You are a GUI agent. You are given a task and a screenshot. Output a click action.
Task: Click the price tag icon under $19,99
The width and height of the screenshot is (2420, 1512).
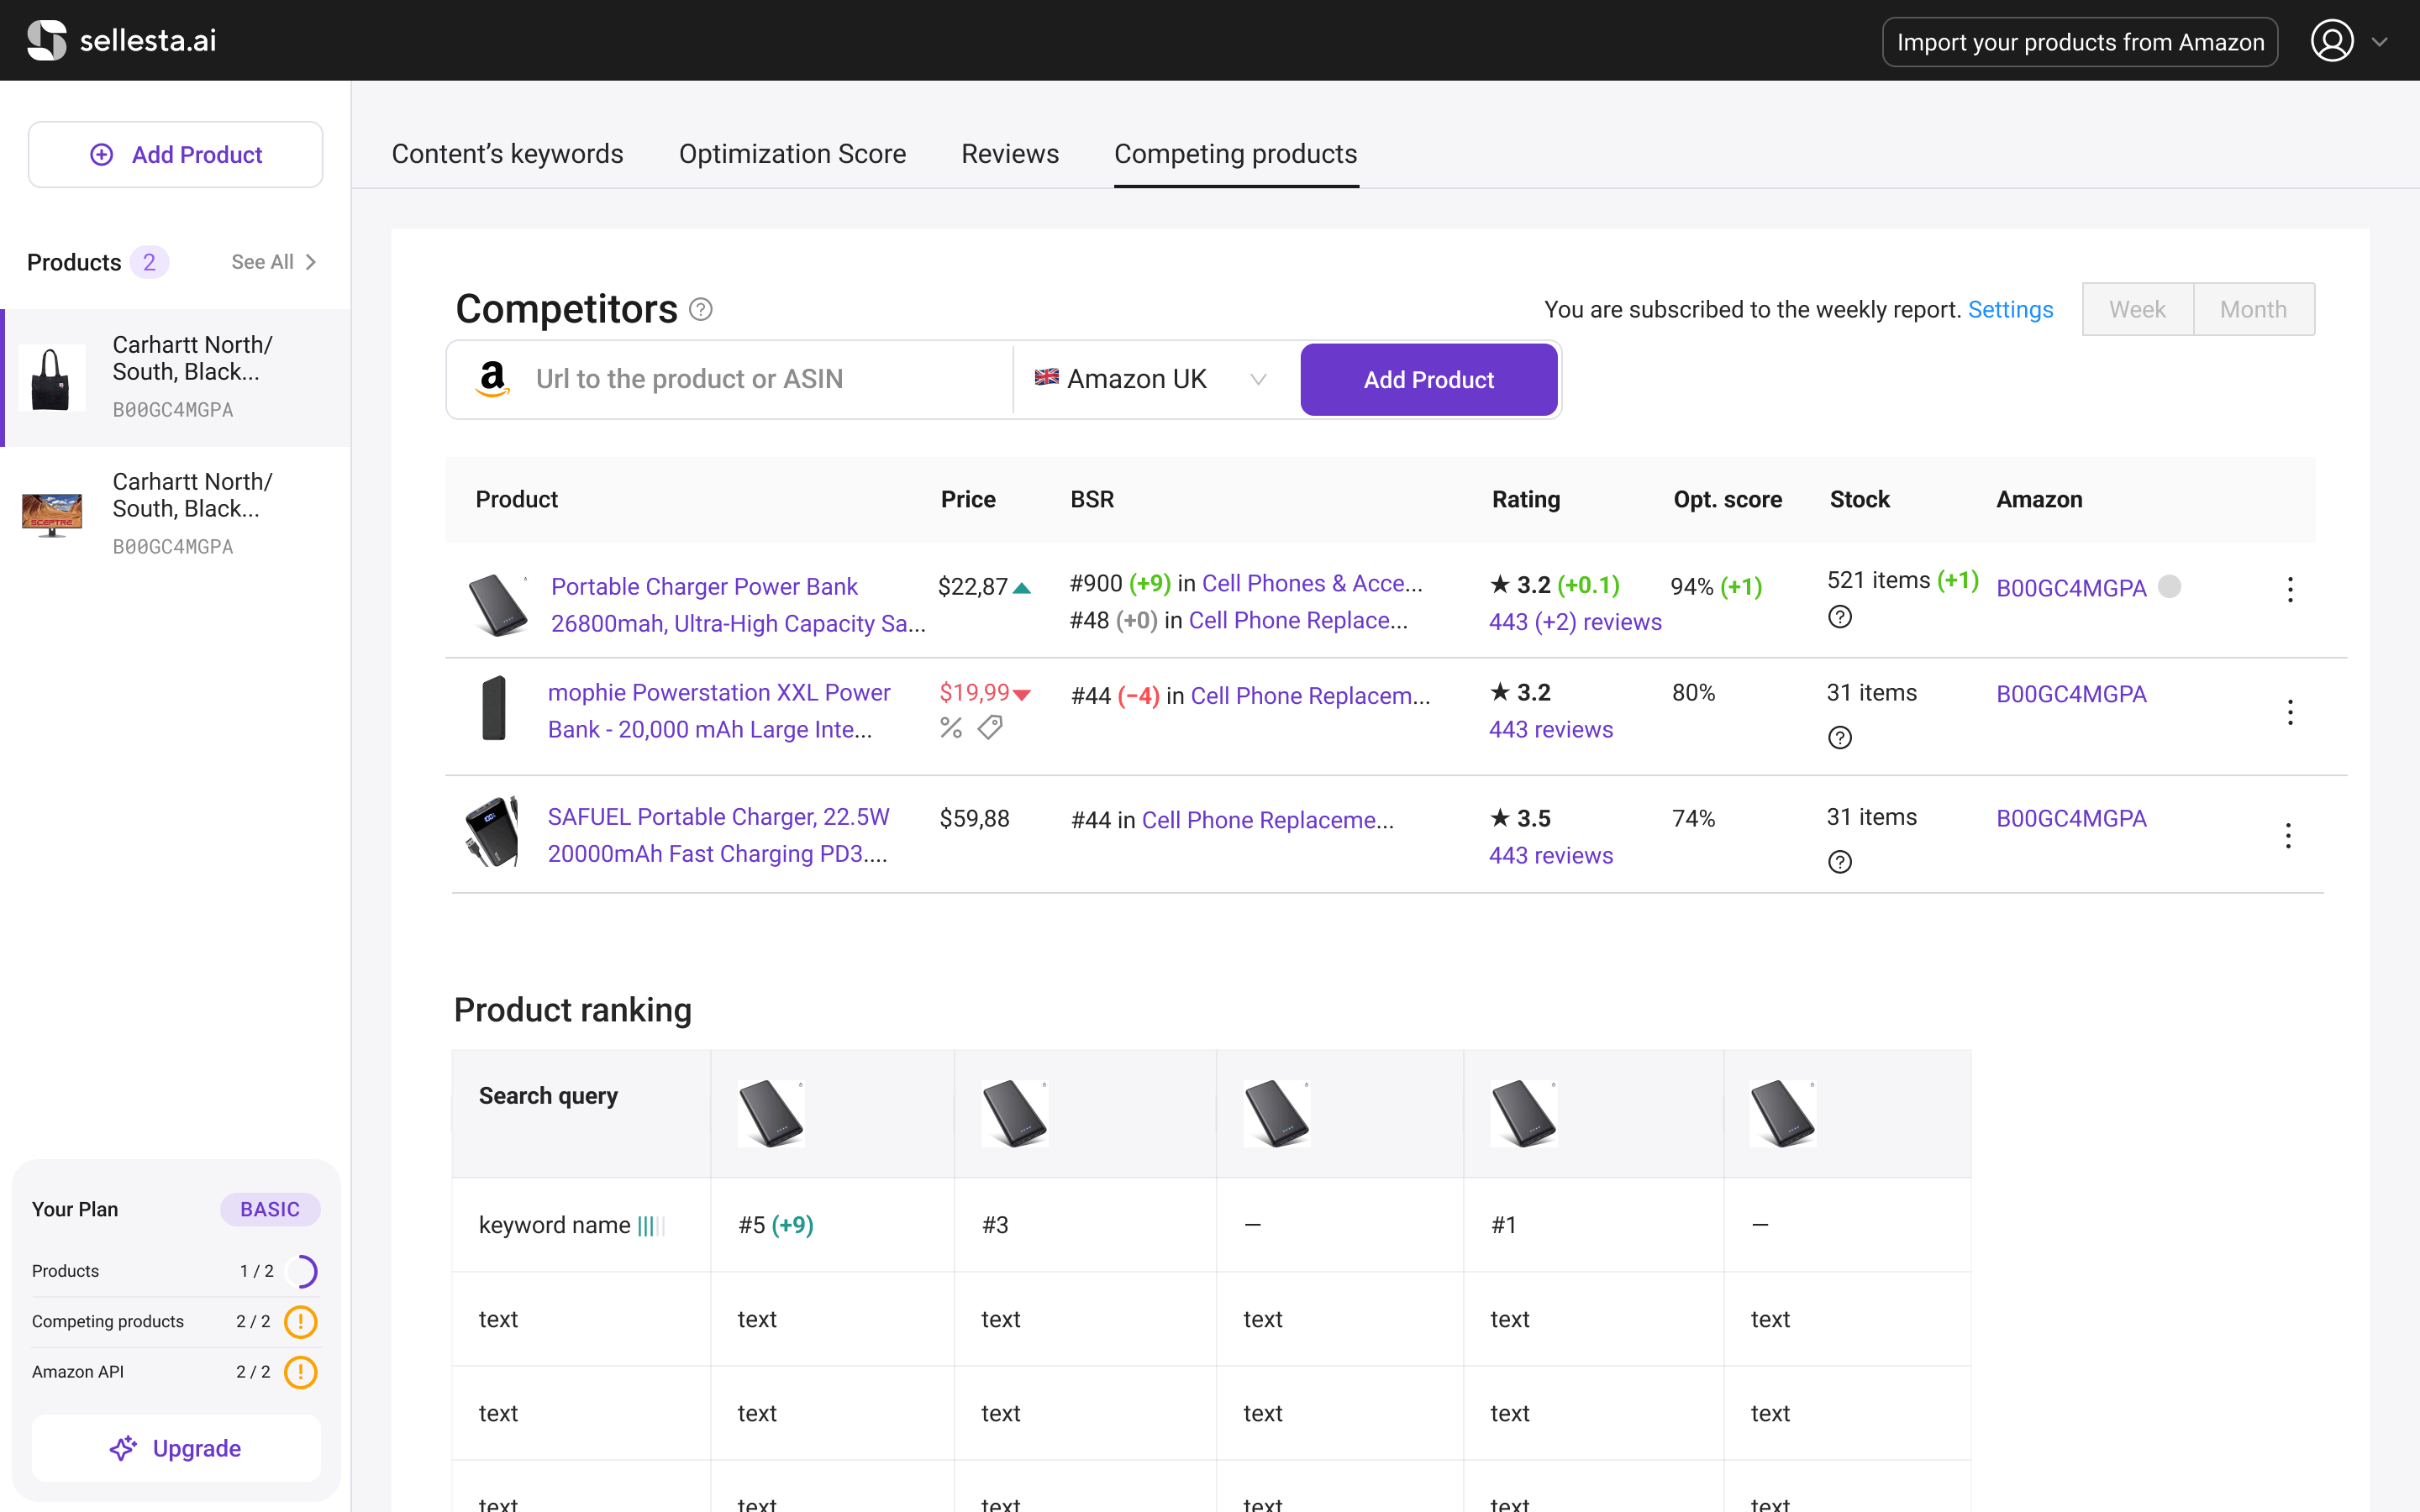click(990, 727)
